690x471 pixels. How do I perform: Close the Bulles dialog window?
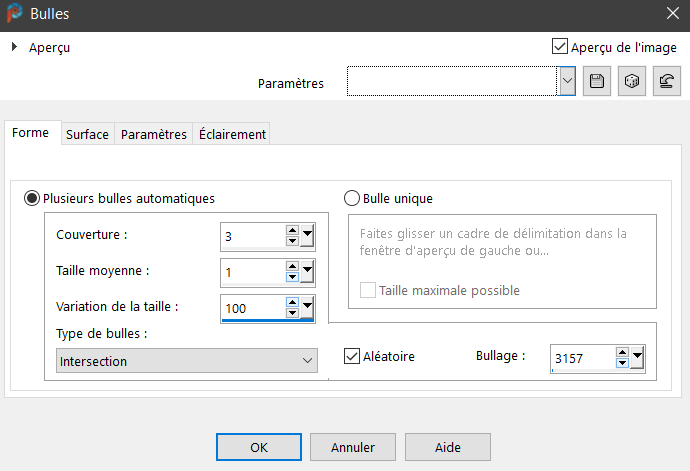coord(671,14)
